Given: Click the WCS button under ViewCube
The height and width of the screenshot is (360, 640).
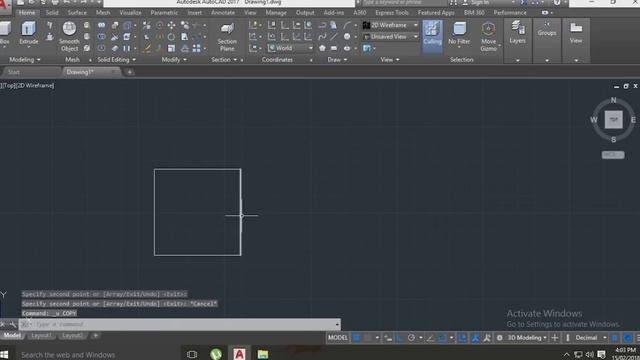Looking at the screenshot, I should [613, 155].
